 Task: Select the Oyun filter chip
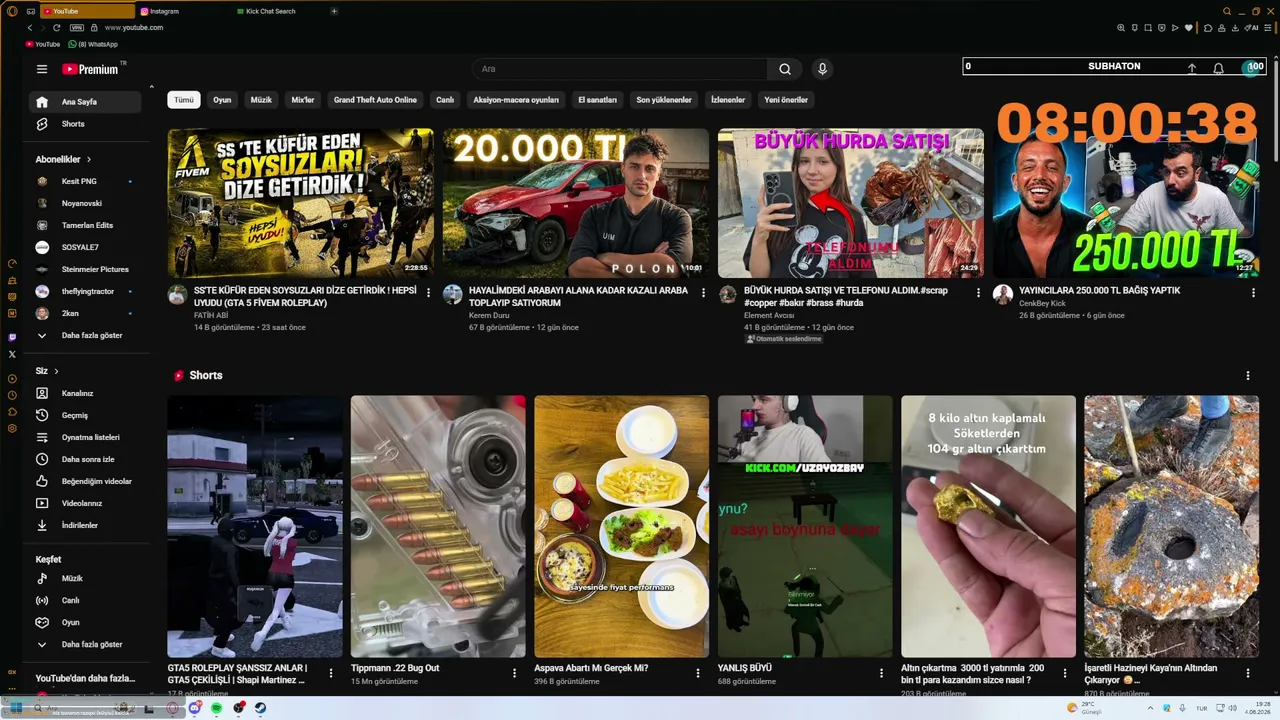(x=222, y=100)
